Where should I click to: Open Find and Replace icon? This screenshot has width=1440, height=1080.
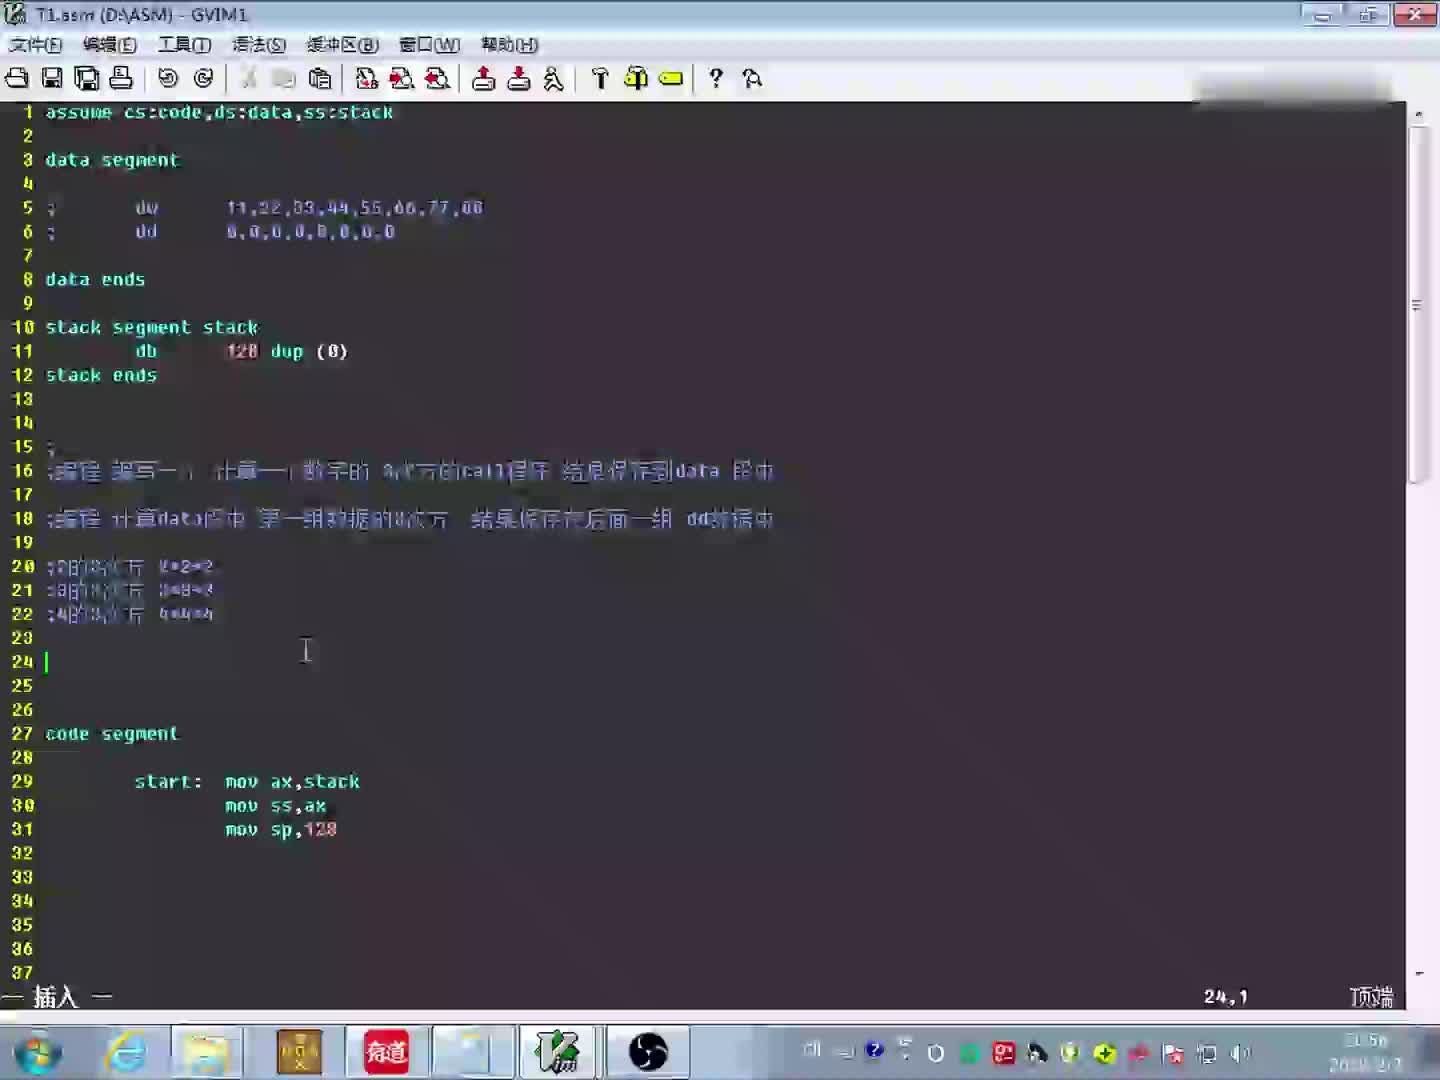[x=366, y=78]
